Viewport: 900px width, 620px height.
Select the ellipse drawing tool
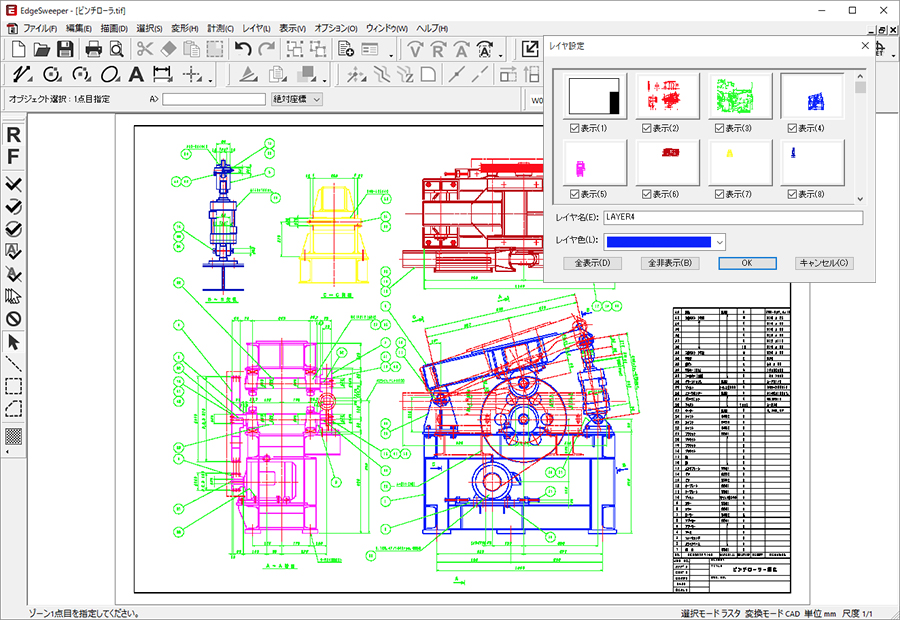(111, 74)
